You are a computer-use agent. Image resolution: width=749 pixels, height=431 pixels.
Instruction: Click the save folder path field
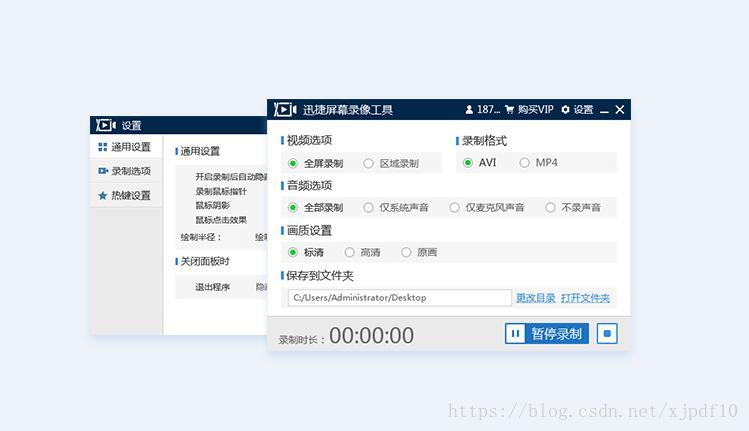(399, 298)
